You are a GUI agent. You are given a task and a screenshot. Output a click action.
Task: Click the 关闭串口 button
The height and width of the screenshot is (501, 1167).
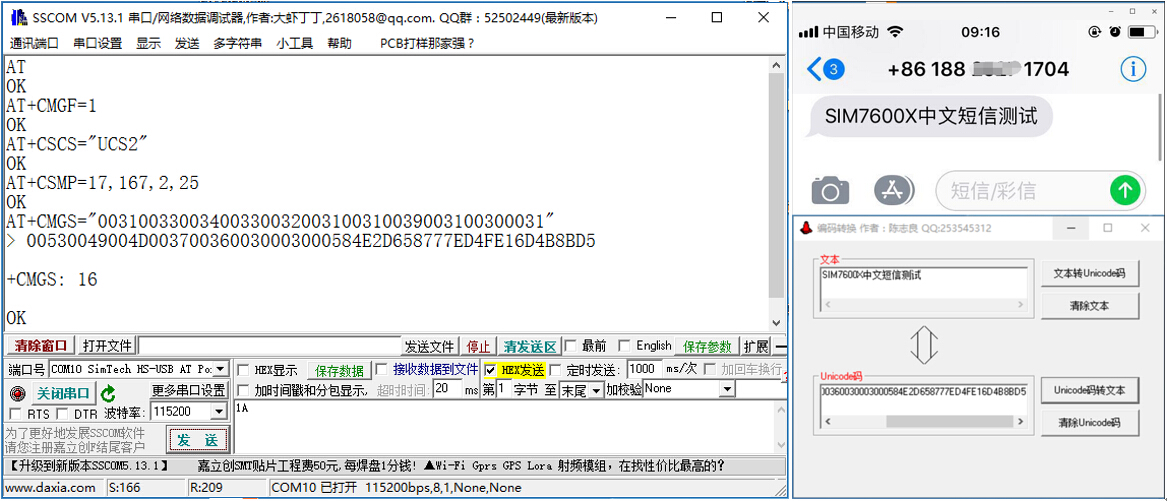[64, 393]
